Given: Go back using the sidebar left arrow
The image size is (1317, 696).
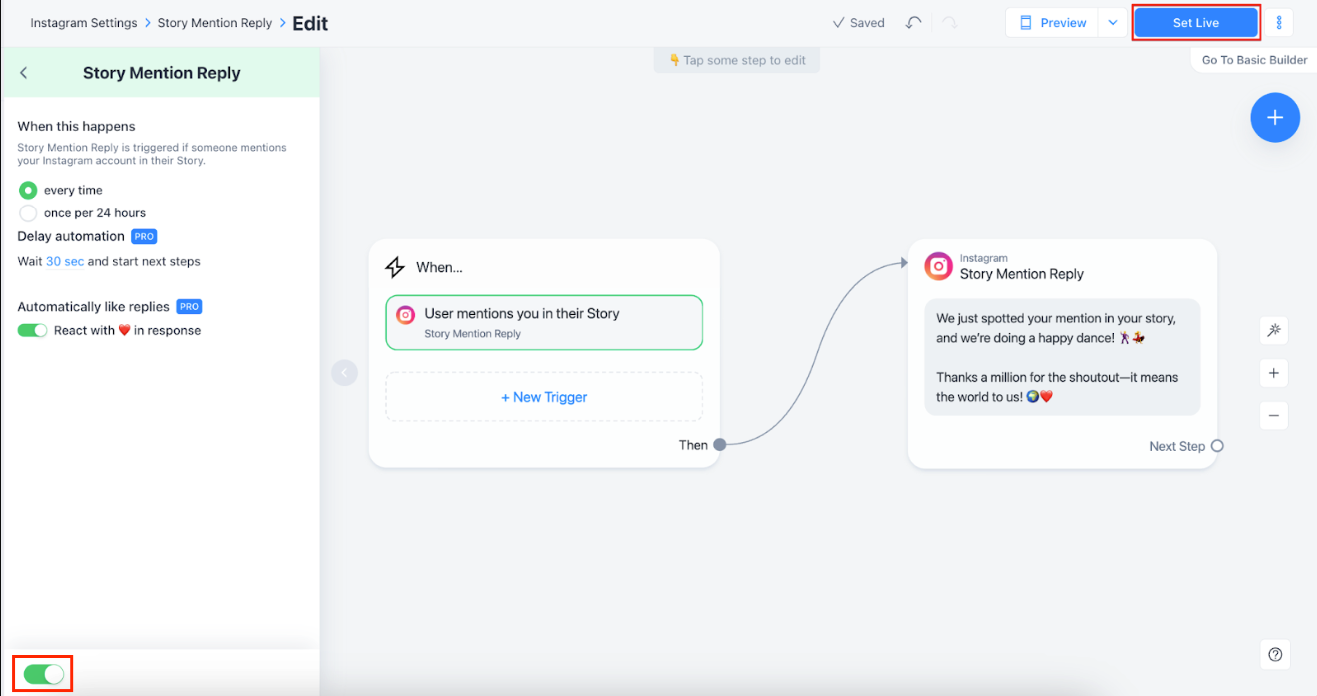Looking at the screenshot, I should 24,73.
